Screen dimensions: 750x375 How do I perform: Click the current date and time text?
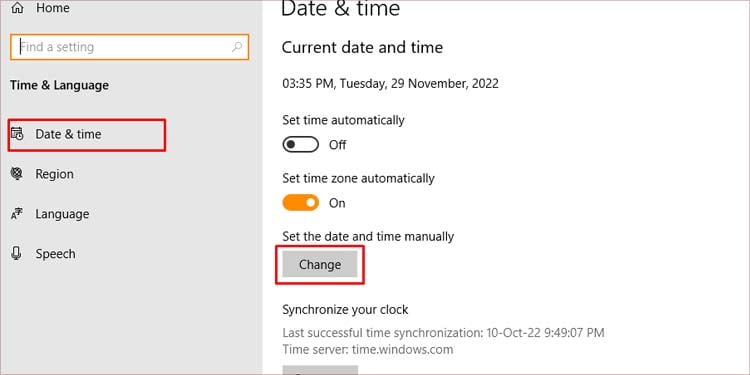click(x=390, y=84)
